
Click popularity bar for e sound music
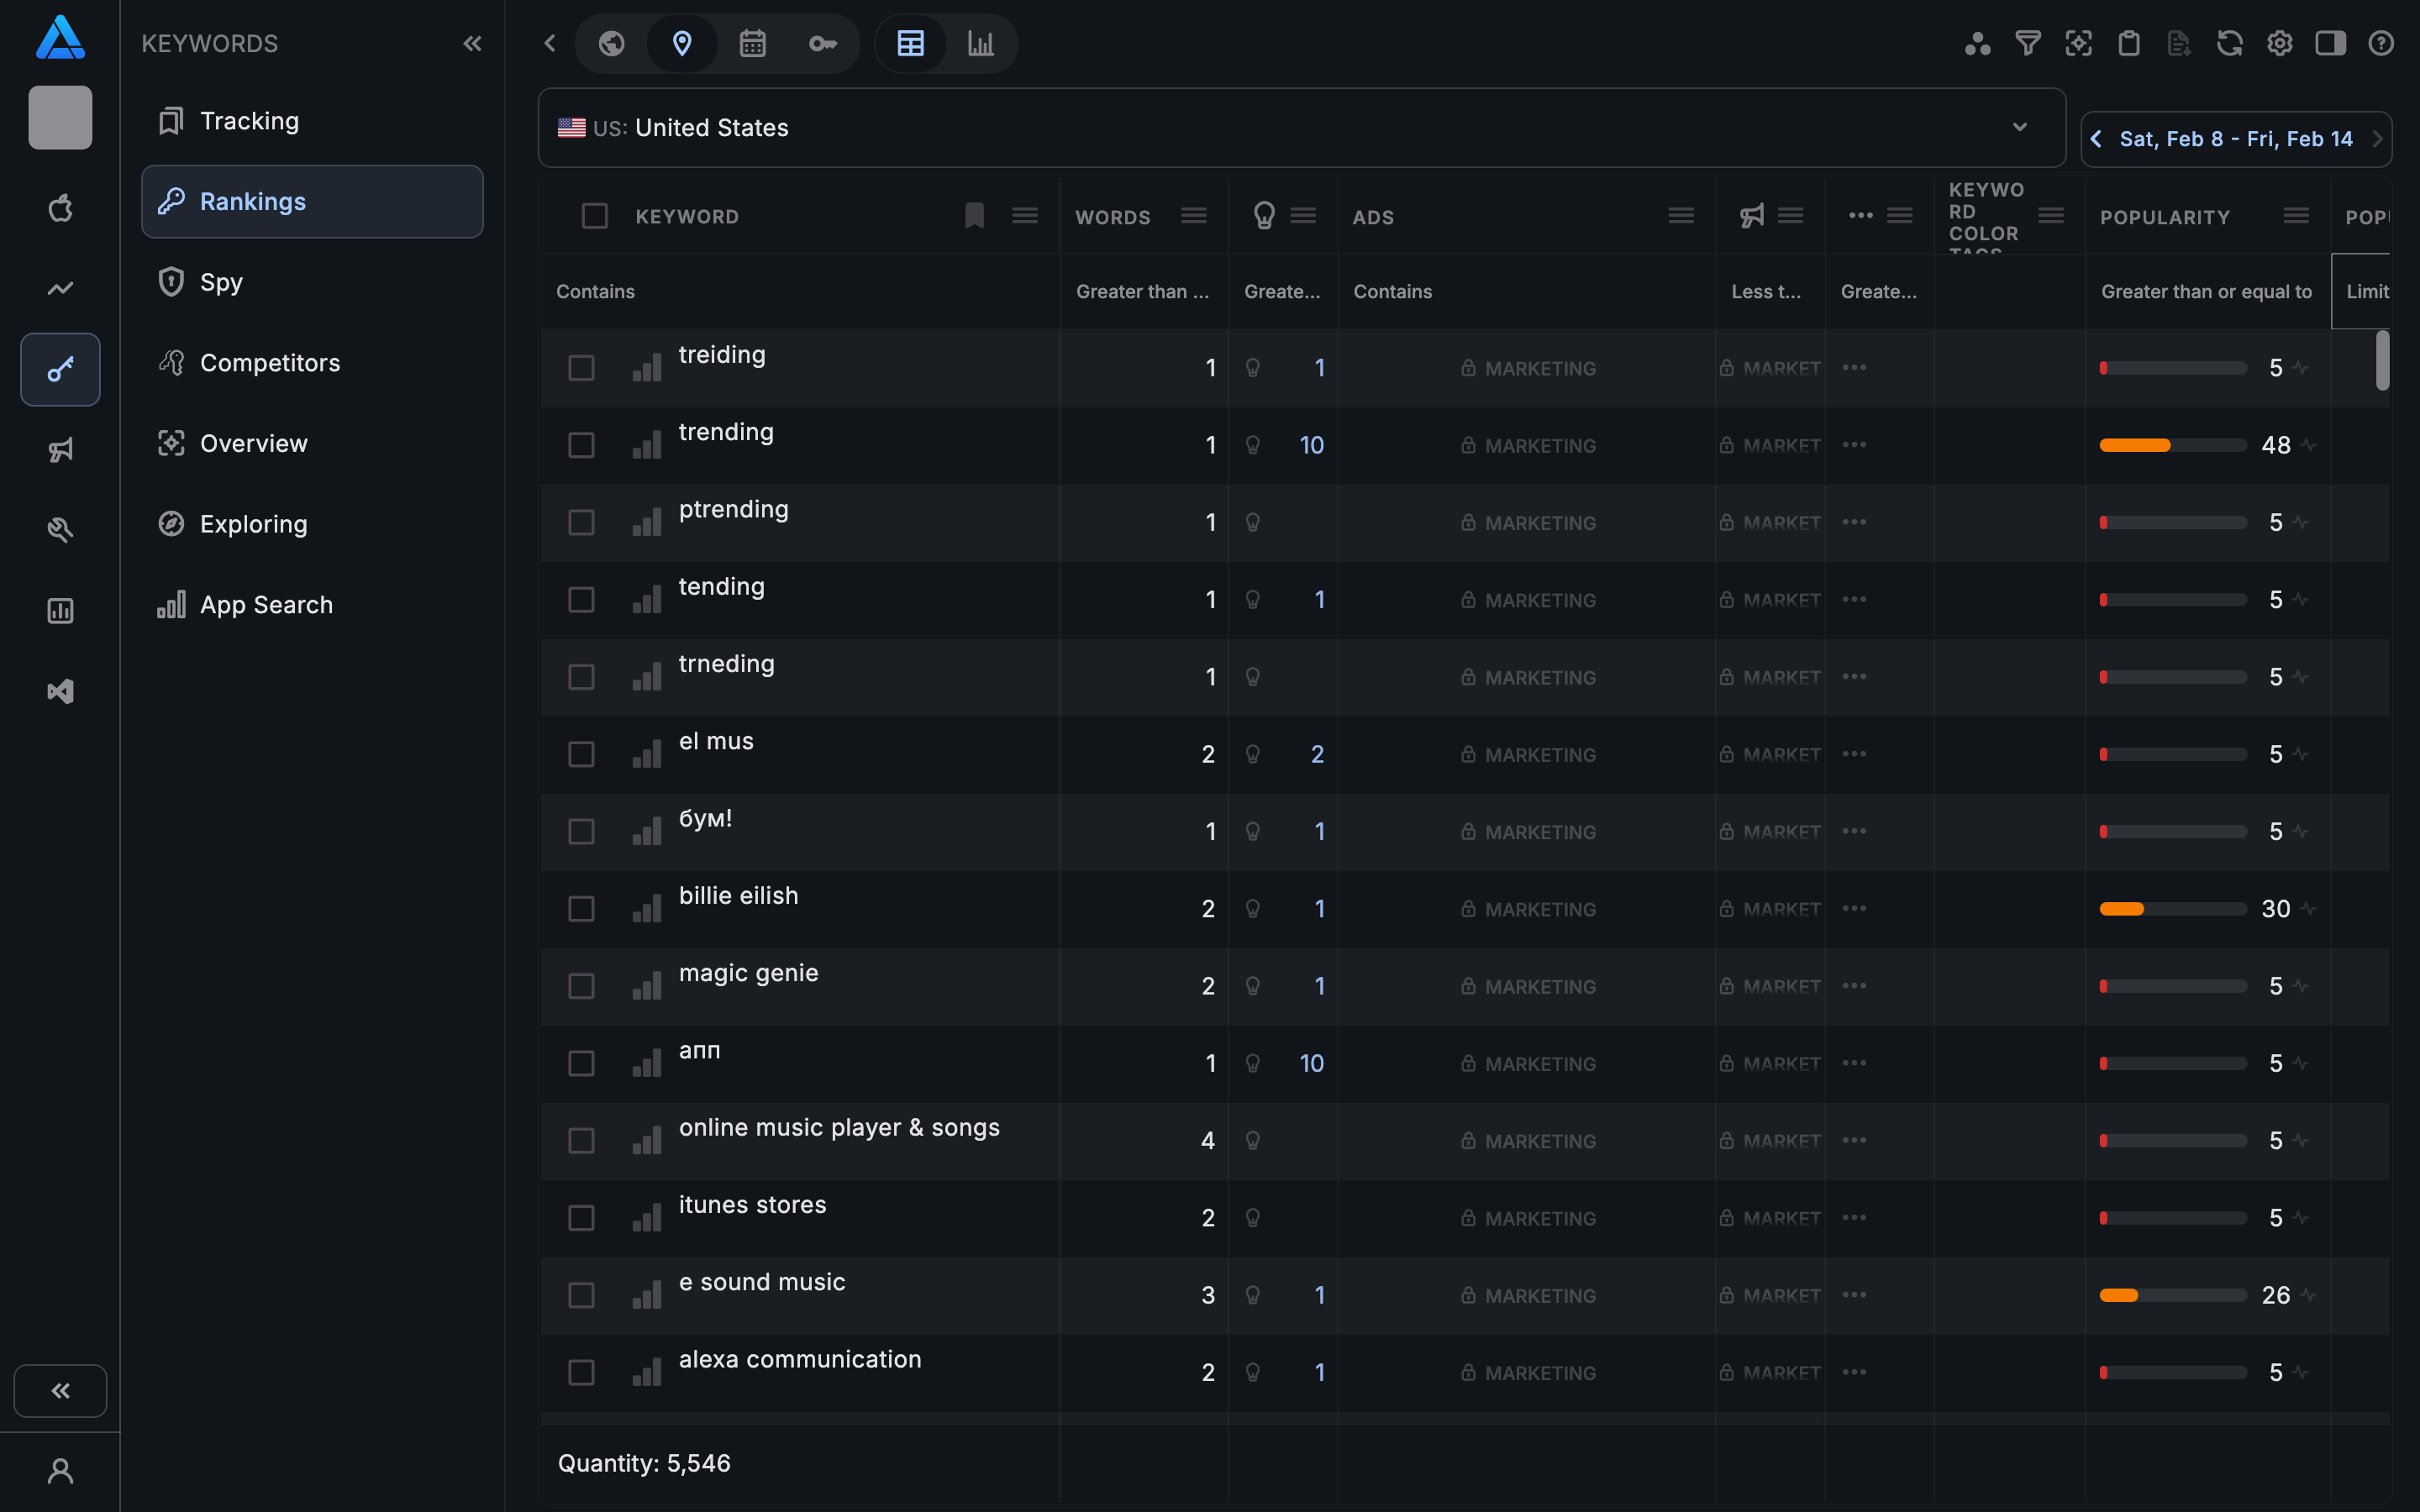[x=2172, y=1295]
